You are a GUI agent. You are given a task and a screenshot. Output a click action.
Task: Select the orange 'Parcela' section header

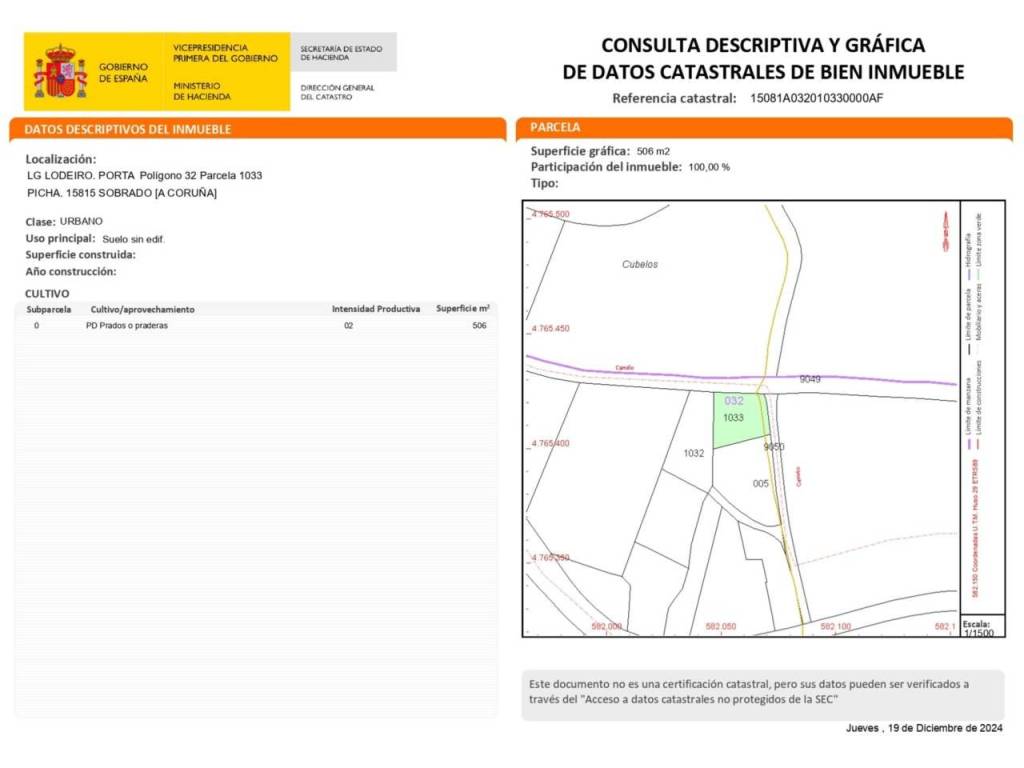[764, 128]
